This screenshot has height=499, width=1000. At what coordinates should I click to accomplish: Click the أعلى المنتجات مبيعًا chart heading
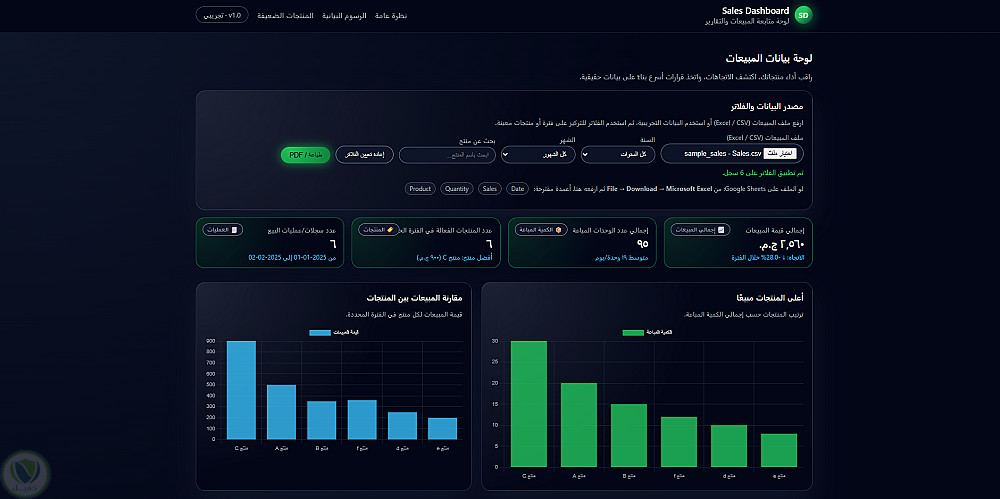(769, 298)
